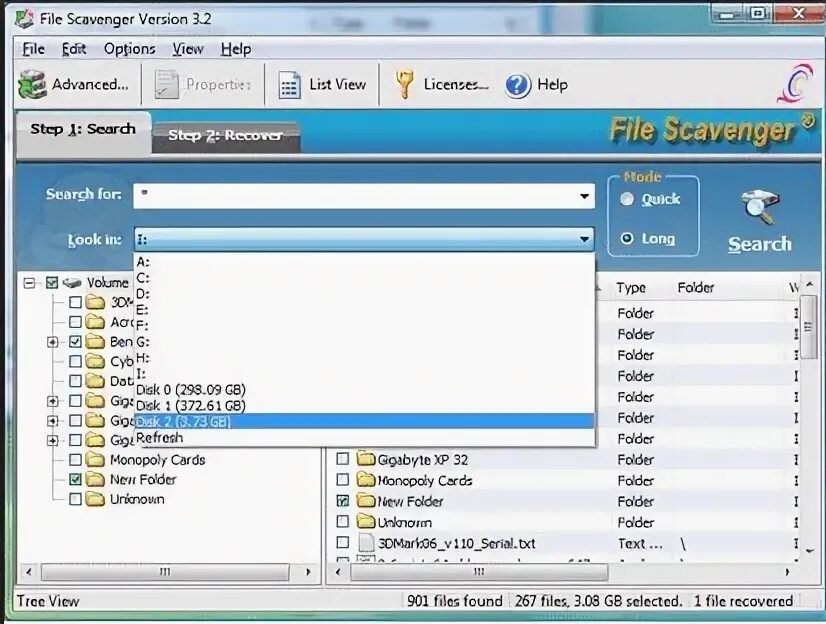Image resolution: width=826 pixels, height=624 pixels.
Task: Click Refresh in the drive list
Action: point(365,438)
